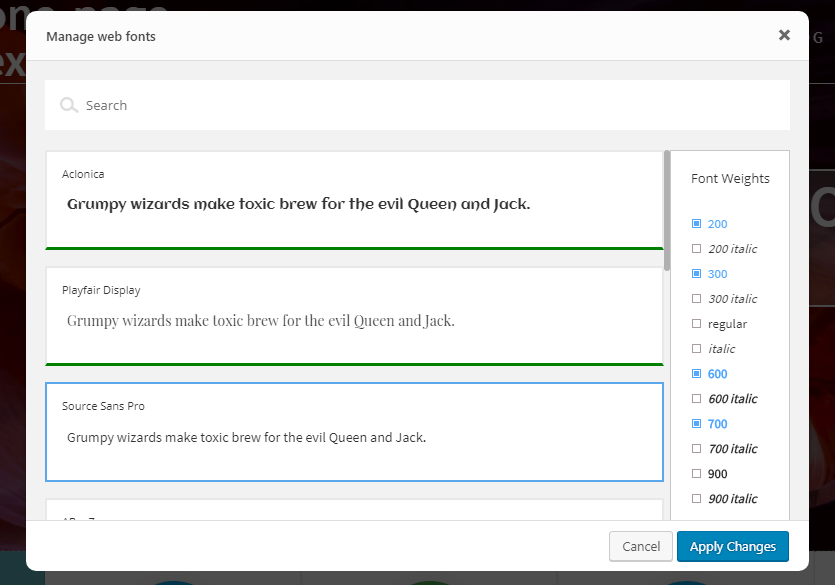Enable the 900 italic font weight
835x585 pixels.
coord(696,499)
